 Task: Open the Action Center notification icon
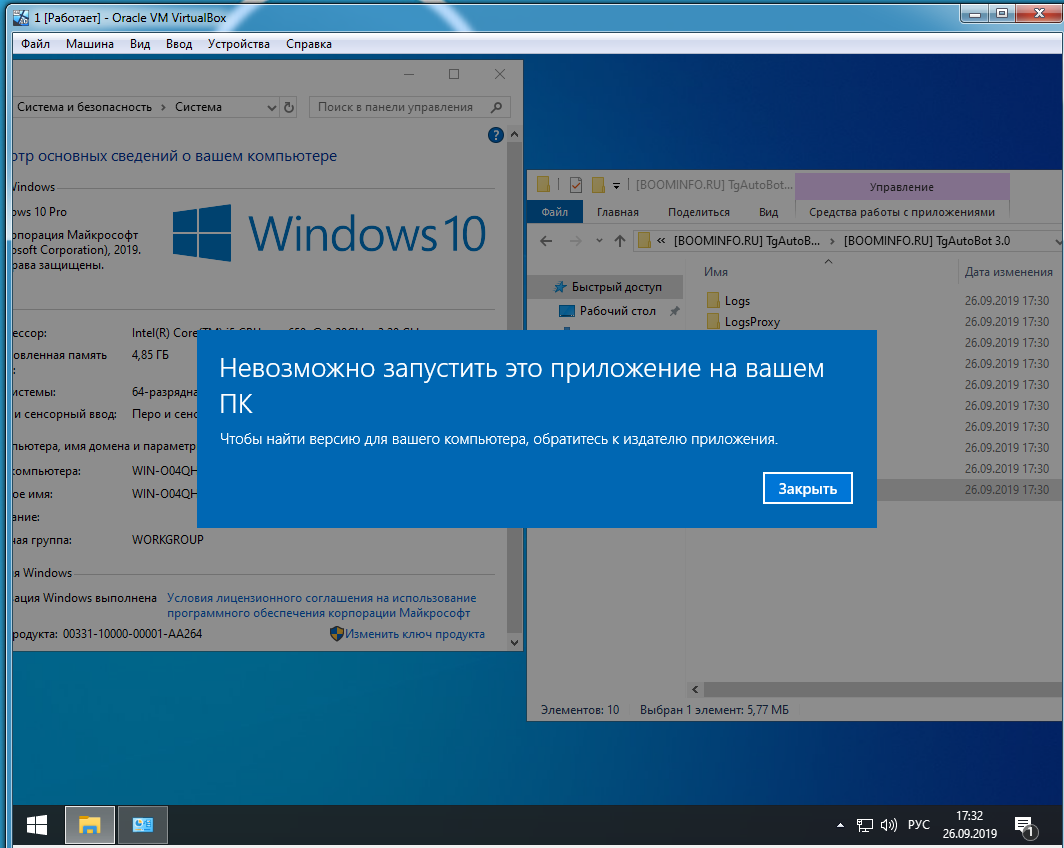tap(1025, 826)
